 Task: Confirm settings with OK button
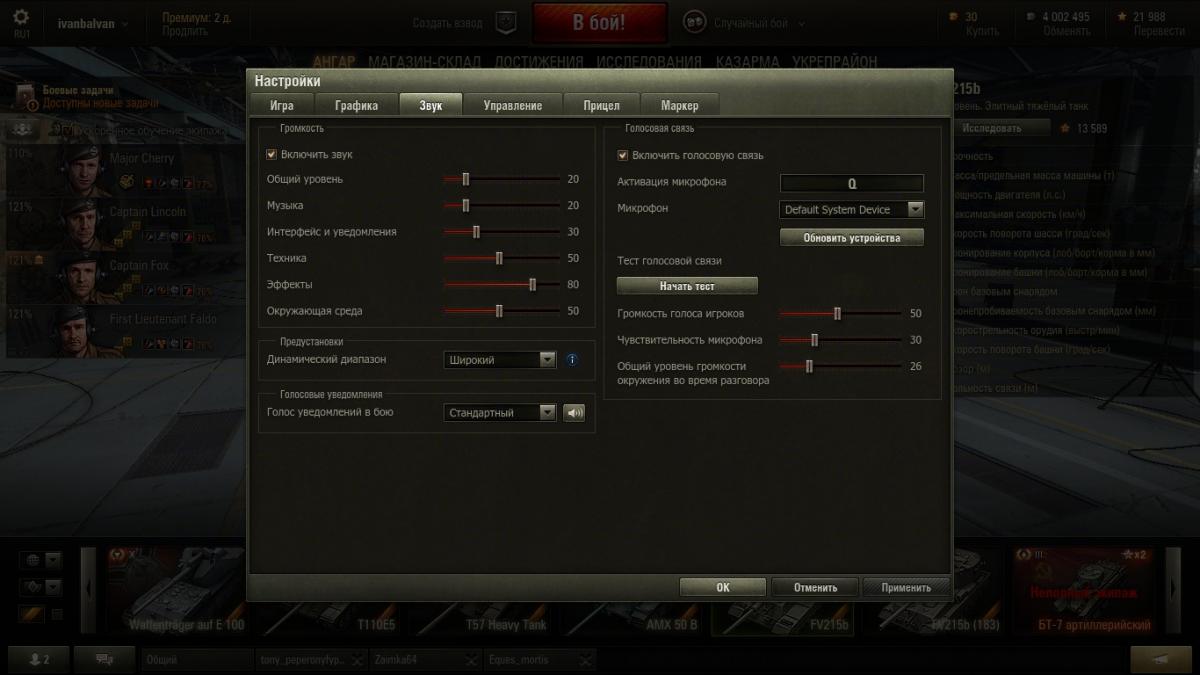point(723,587)
